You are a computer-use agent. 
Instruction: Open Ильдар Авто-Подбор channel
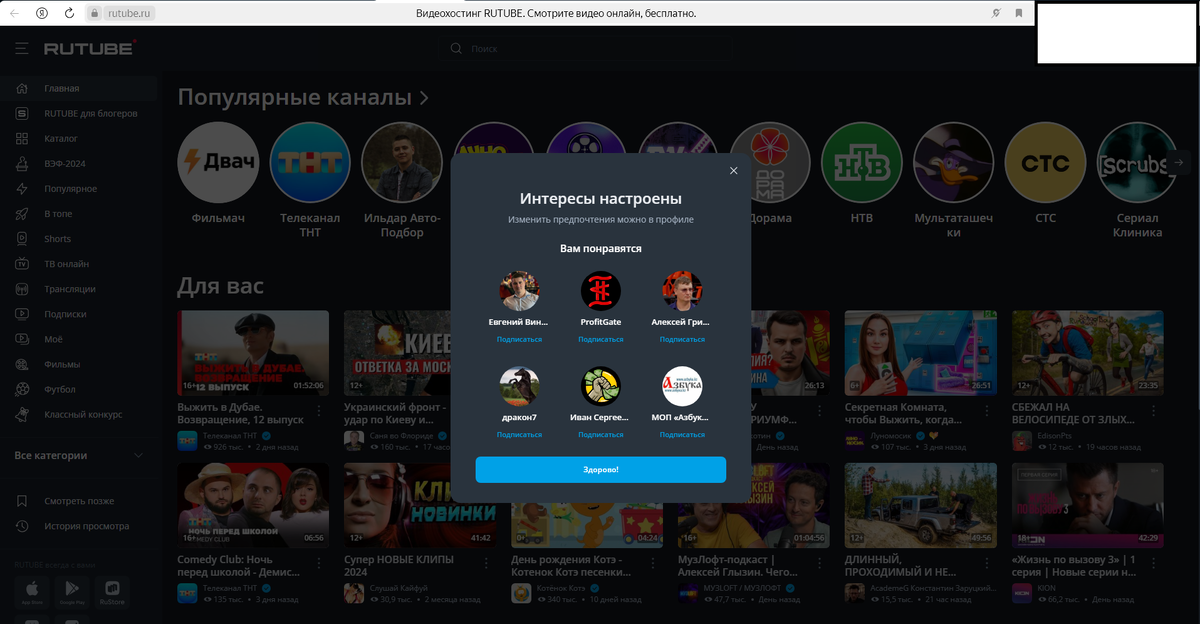click(x=402, y=162)
